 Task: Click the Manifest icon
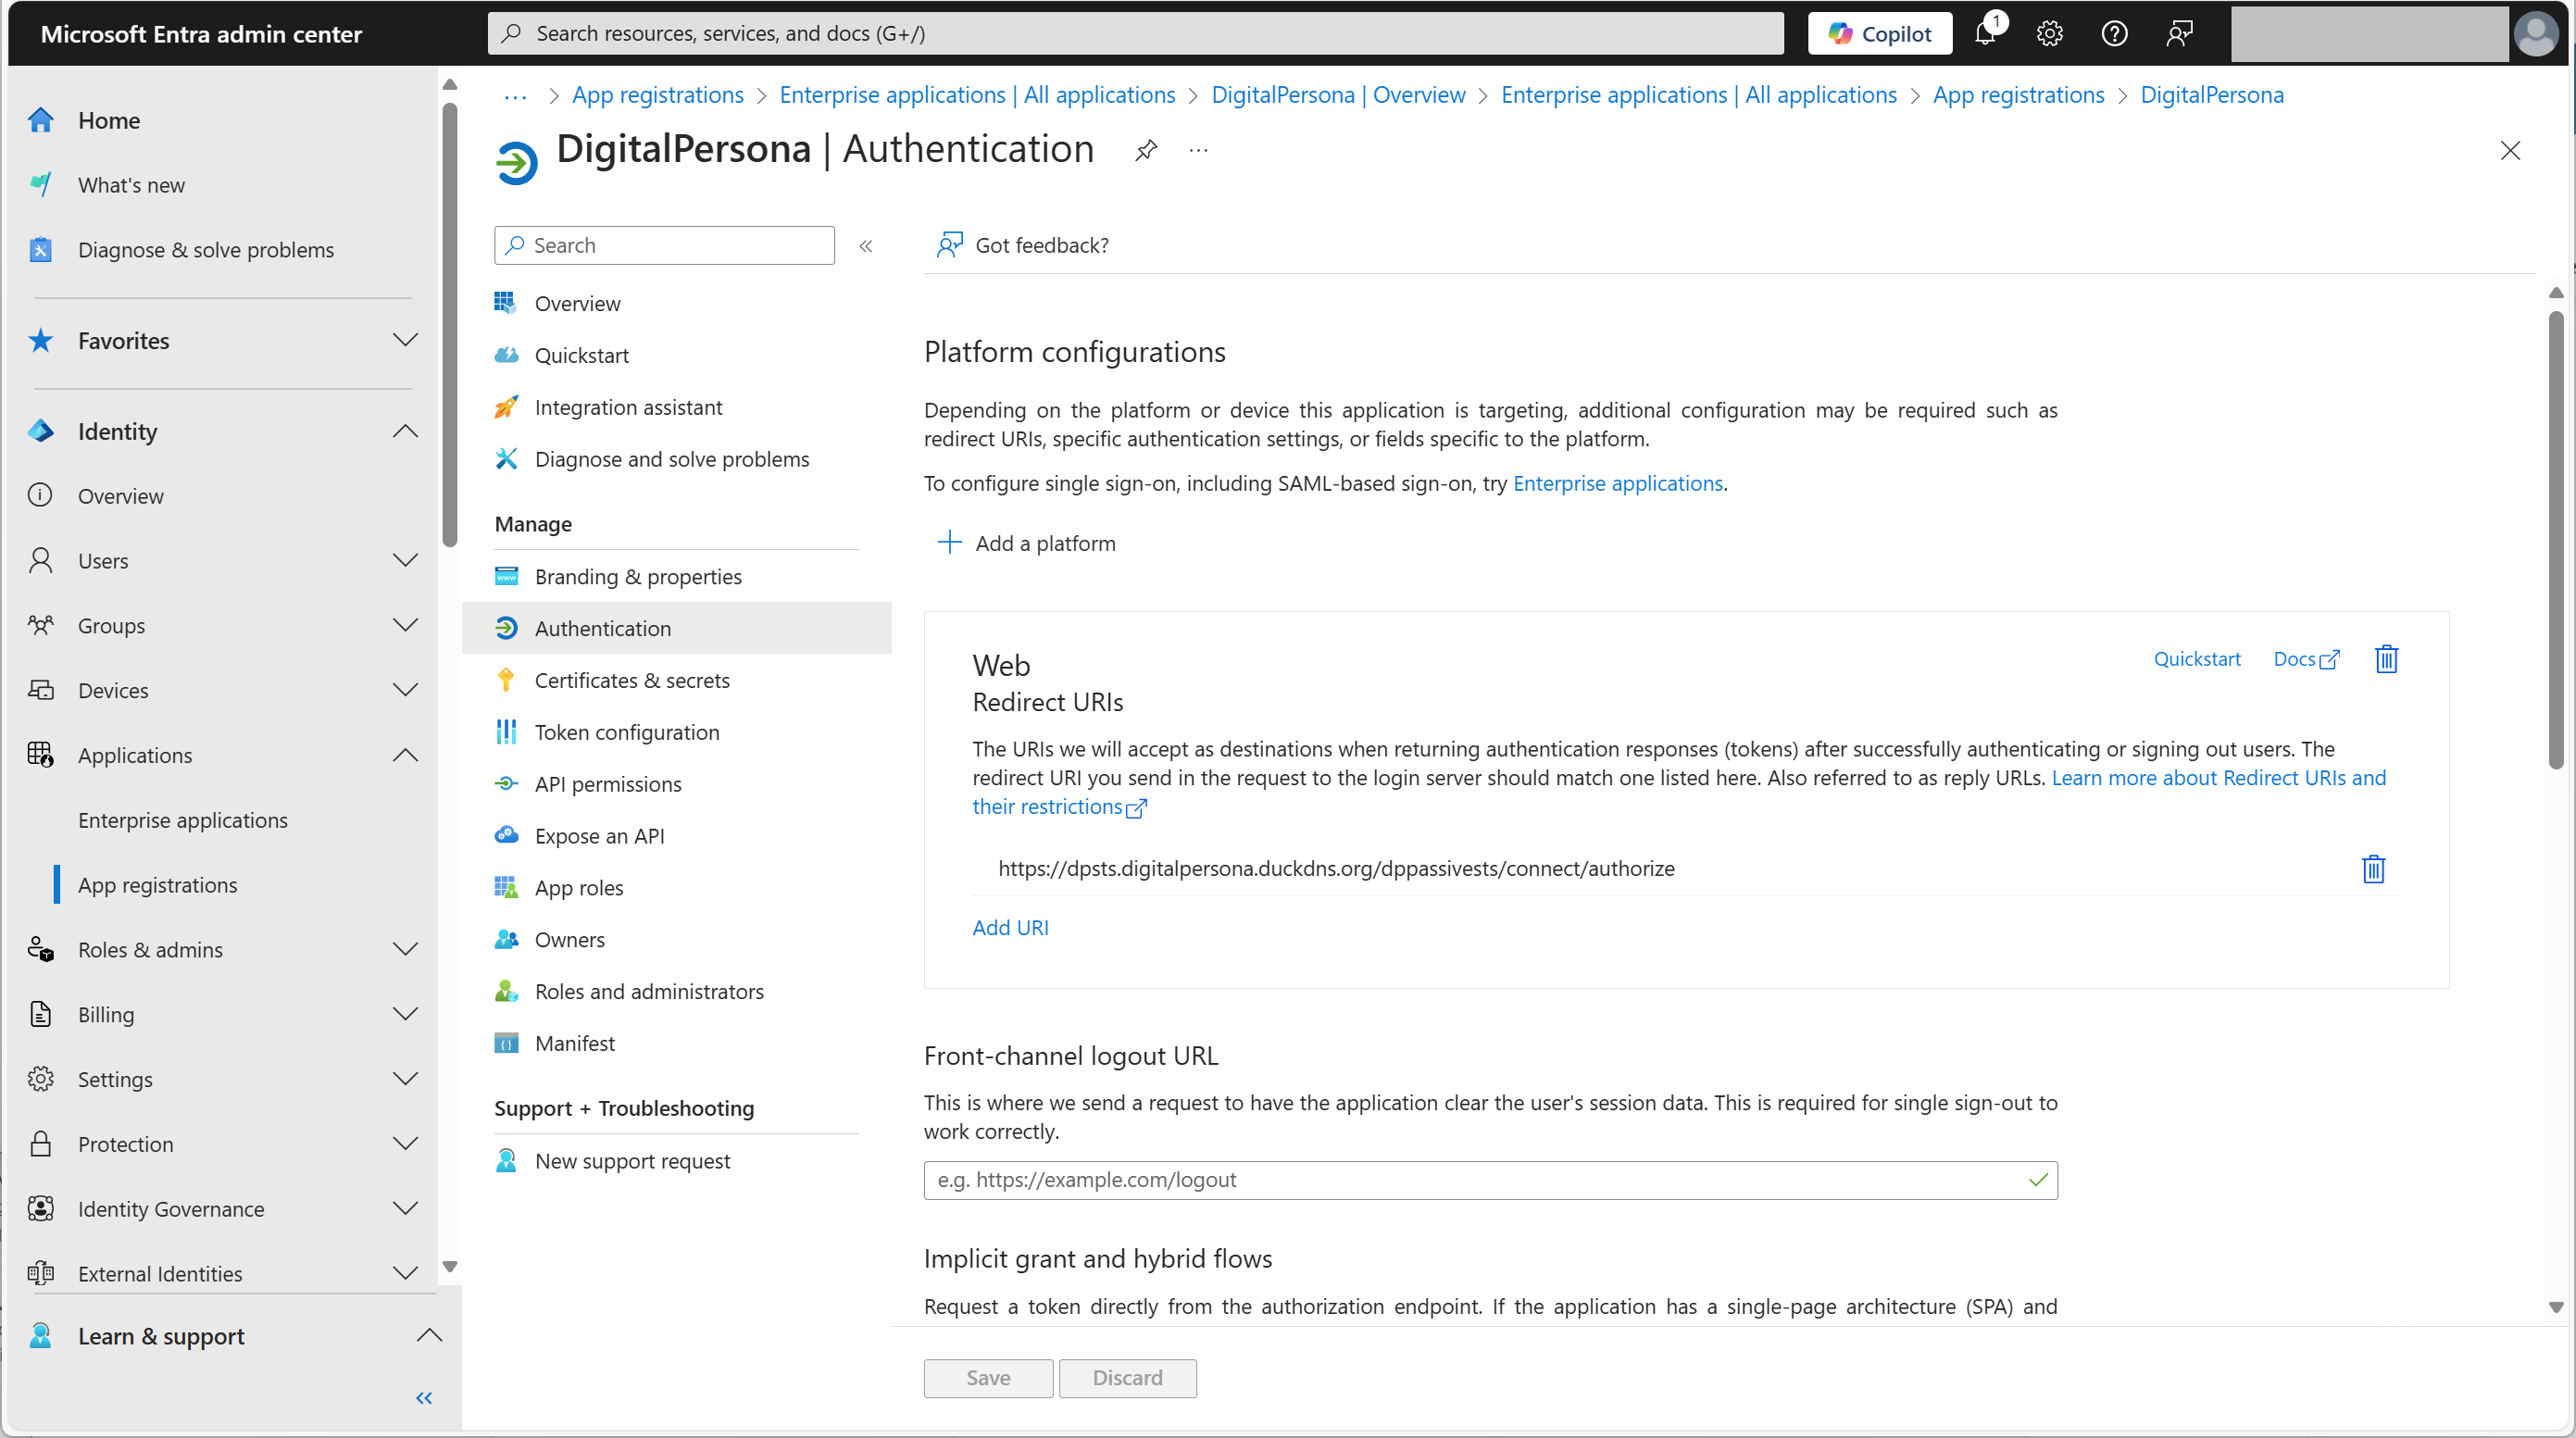[506, 1043]
